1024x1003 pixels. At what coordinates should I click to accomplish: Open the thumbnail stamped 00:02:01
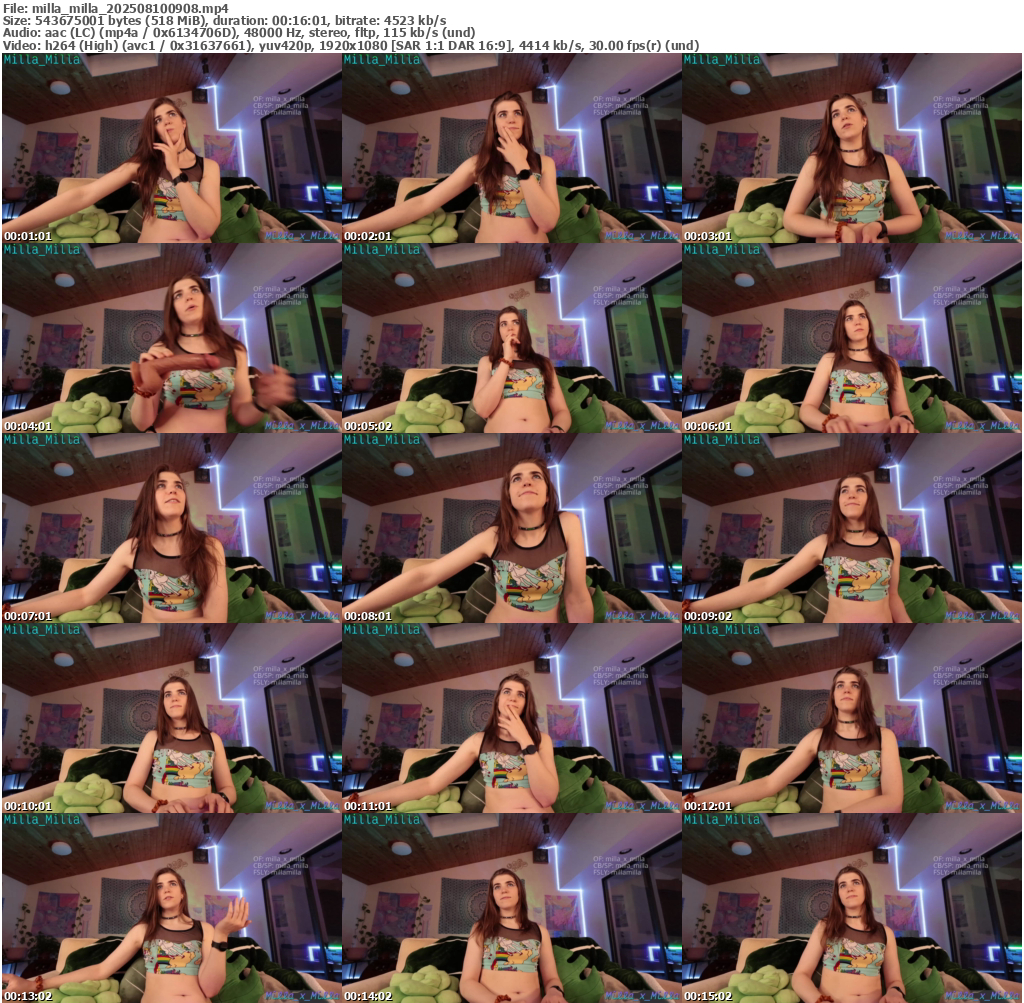(x=511, y=148)
